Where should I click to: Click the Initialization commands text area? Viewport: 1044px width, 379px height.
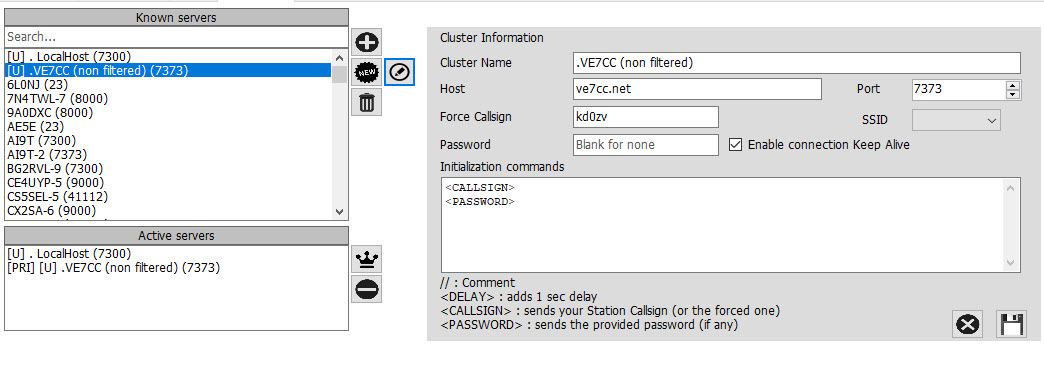pos(730,224)
